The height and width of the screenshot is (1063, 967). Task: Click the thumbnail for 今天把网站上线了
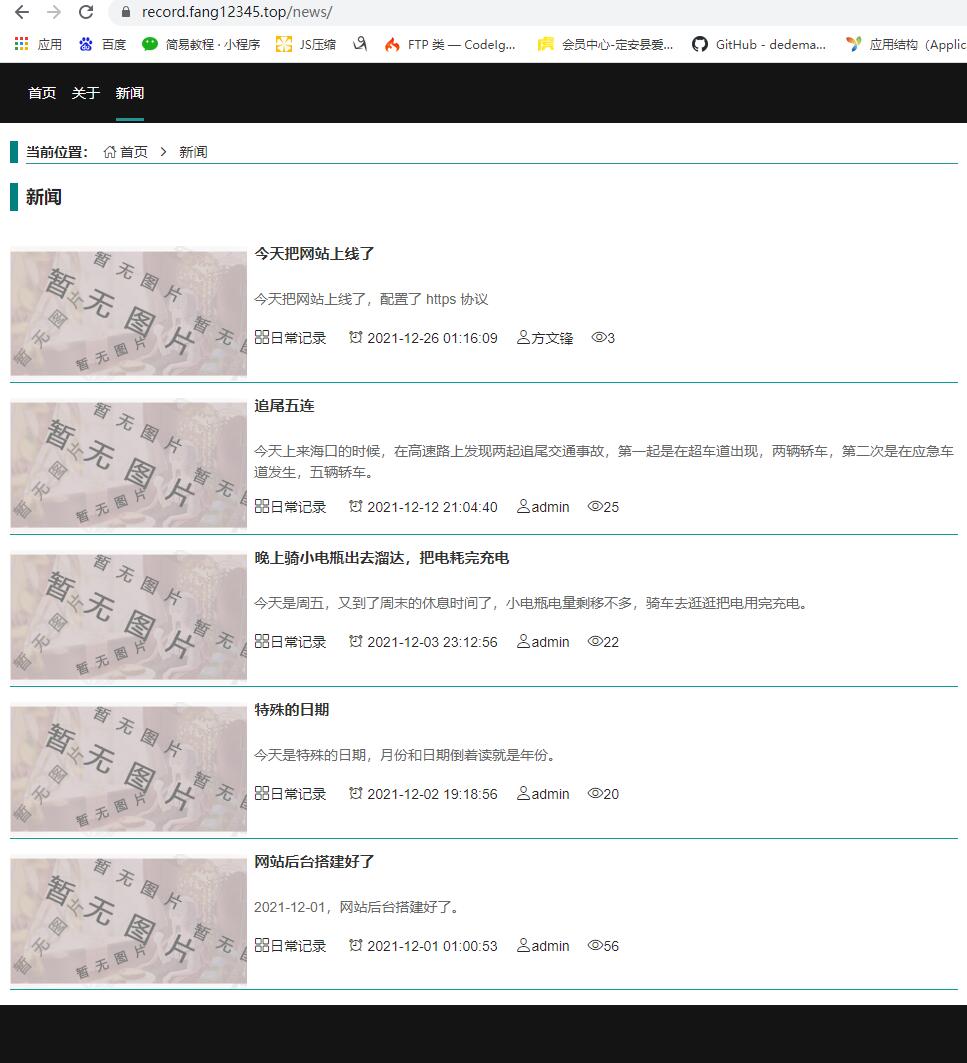pos(128,313)
